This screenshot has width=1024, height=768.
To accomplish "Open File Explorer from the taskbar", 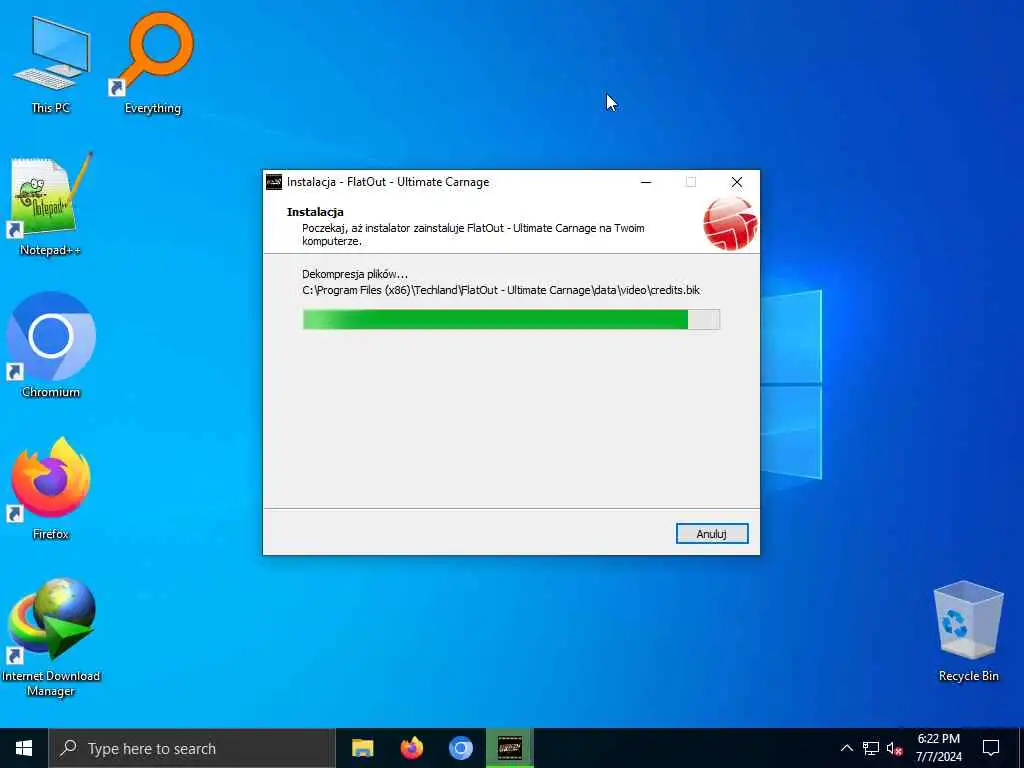I will [x=362, y=748].
